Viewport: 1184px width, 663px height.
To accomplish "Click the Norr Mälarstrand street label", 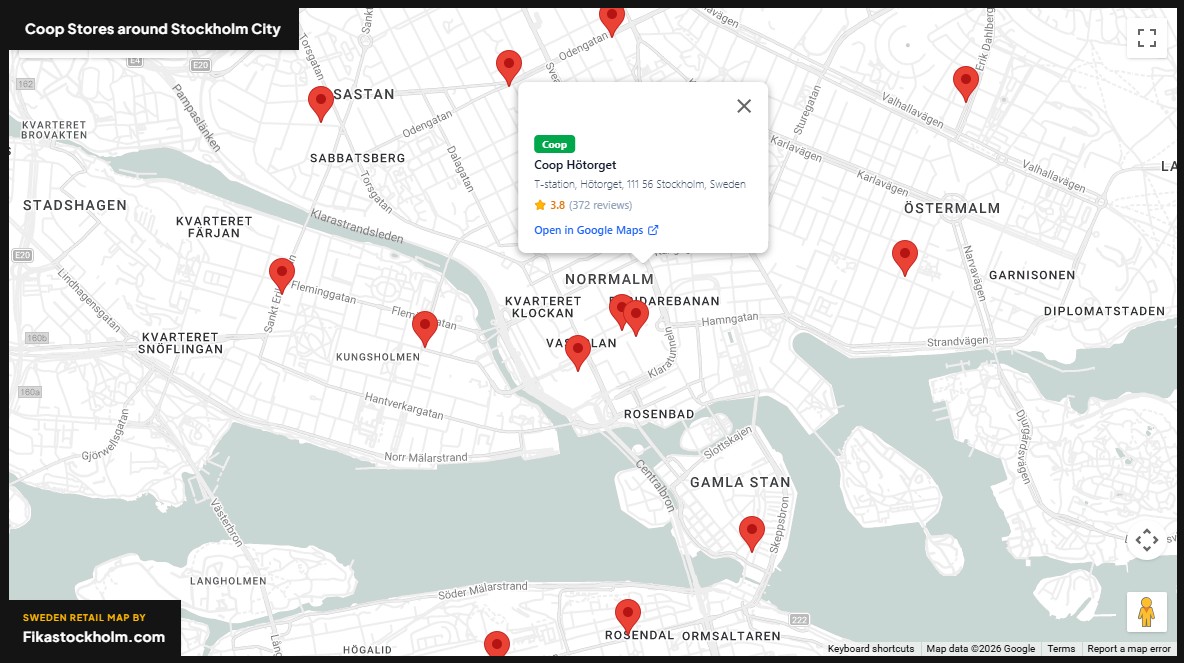I will pos(426,458).
